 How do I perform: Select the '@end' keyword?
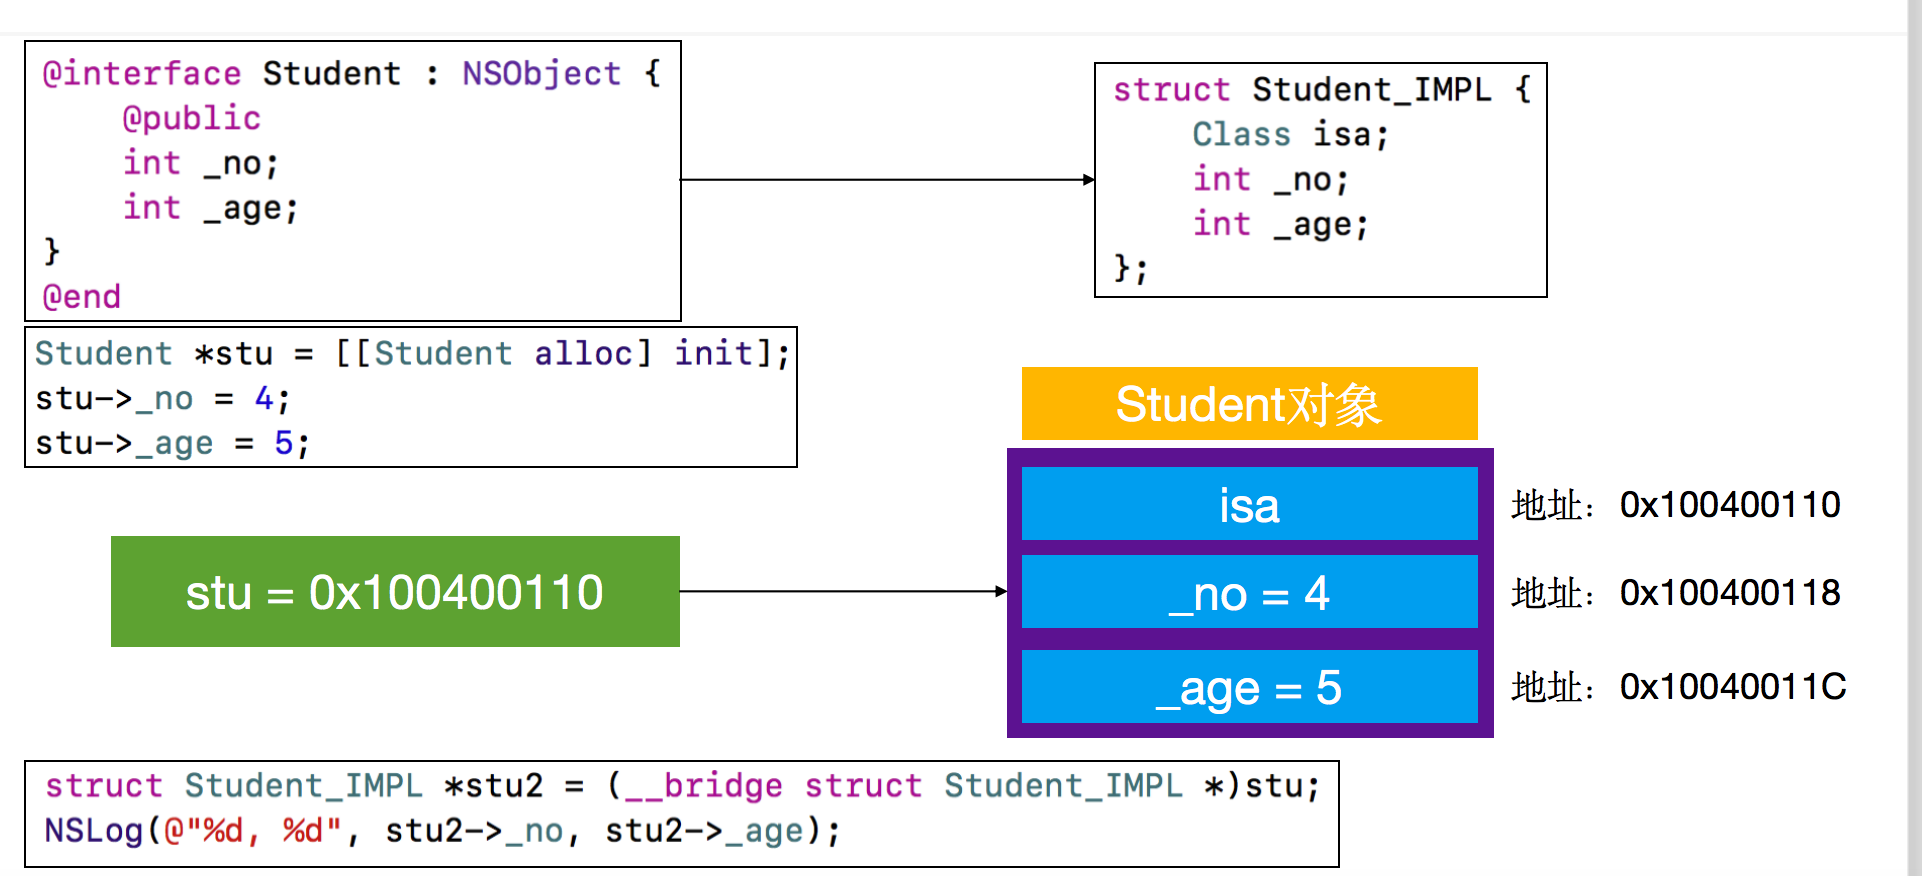tap(81, 297)
